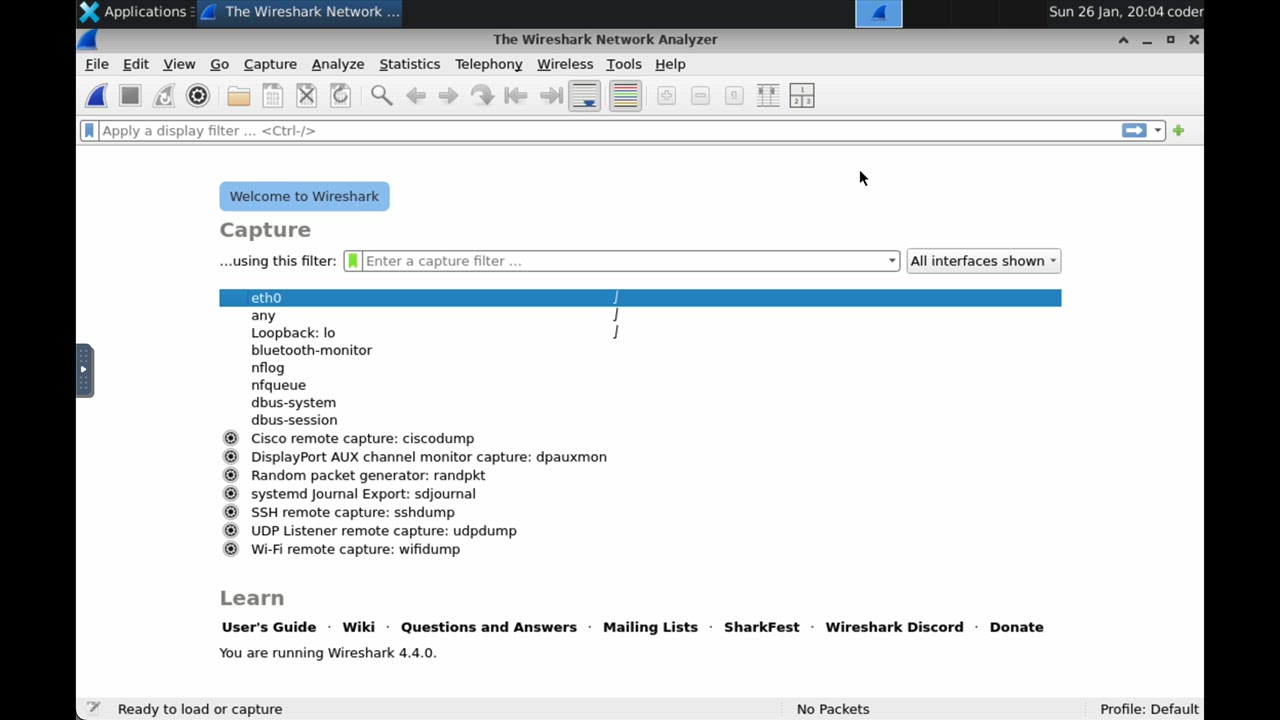
Task: Click the Zoom in text icon
Action: (x=666, y=96)
